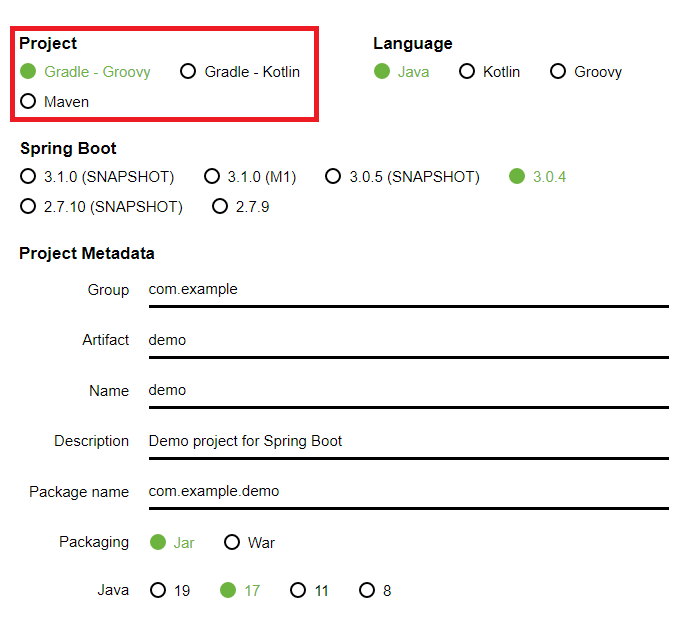Select Java version 19

170,590
